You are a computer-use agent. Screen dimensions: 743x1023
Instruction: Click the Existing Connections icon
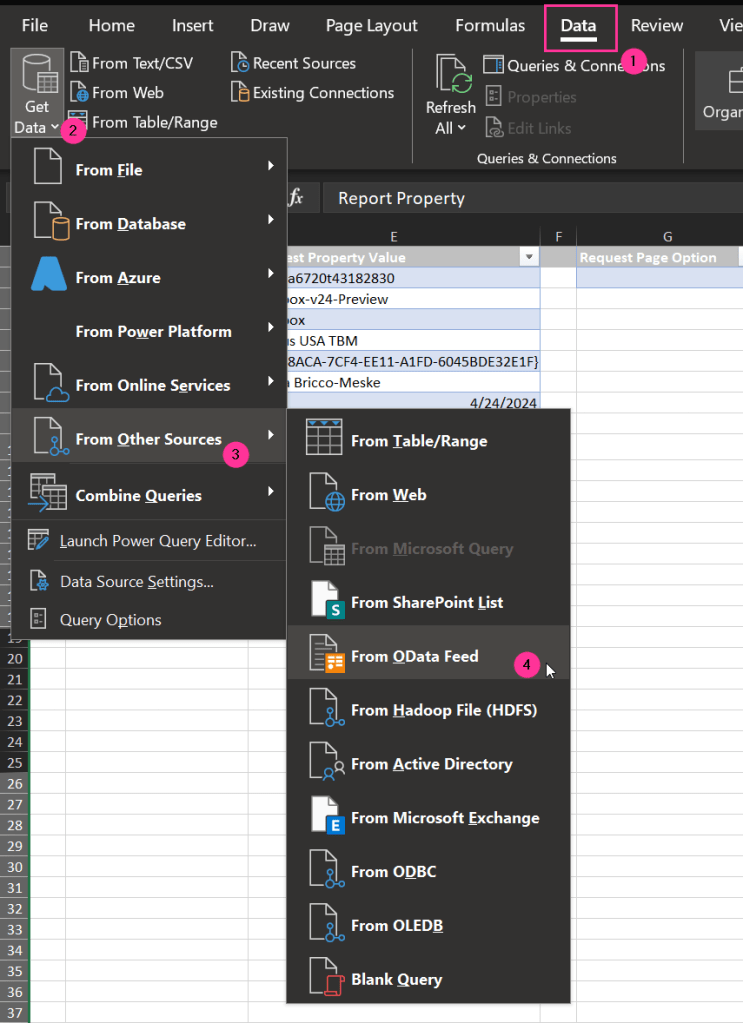tap(240, 93)
